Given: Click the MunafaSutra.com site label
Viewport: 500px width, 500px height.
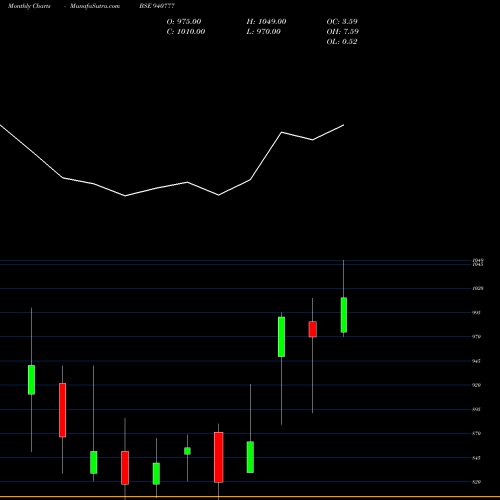Looking at the screenshot, I should 95,6.
